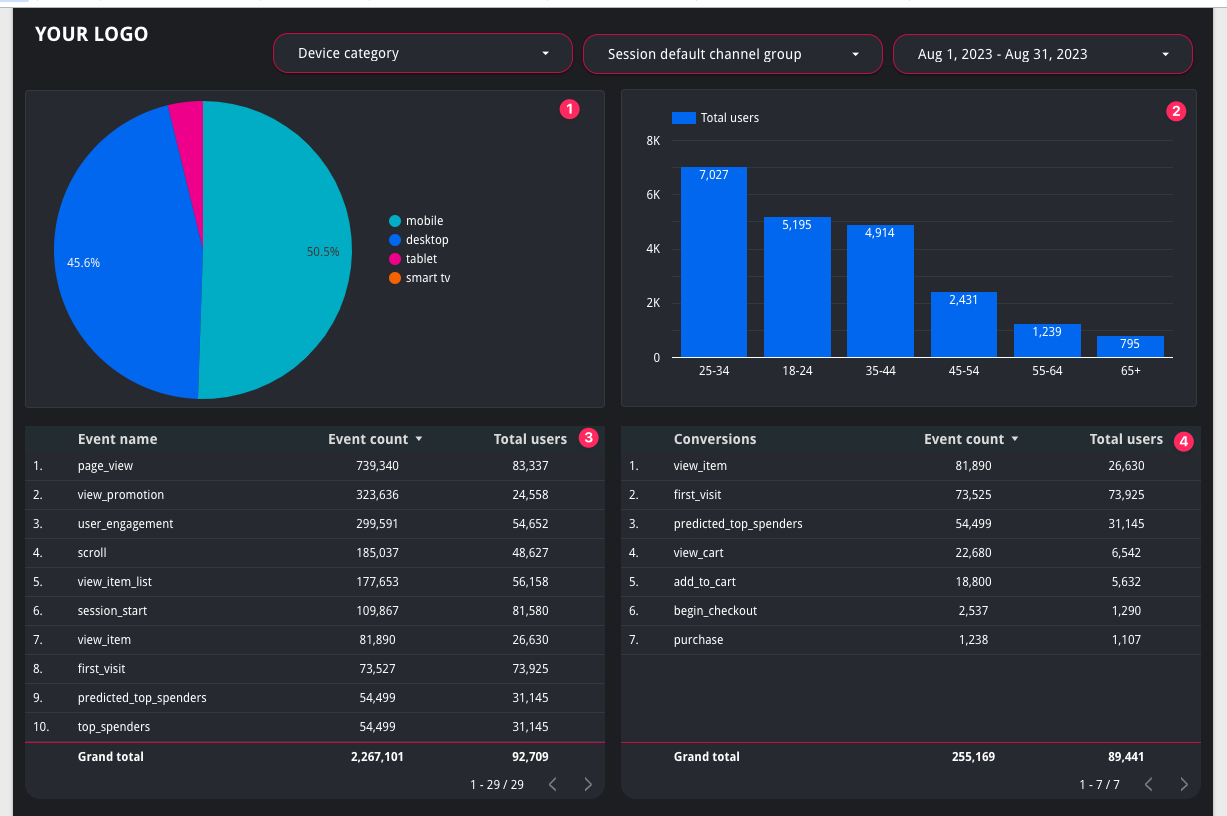Open the Aug 2023 date range picker

(1043, 54)
